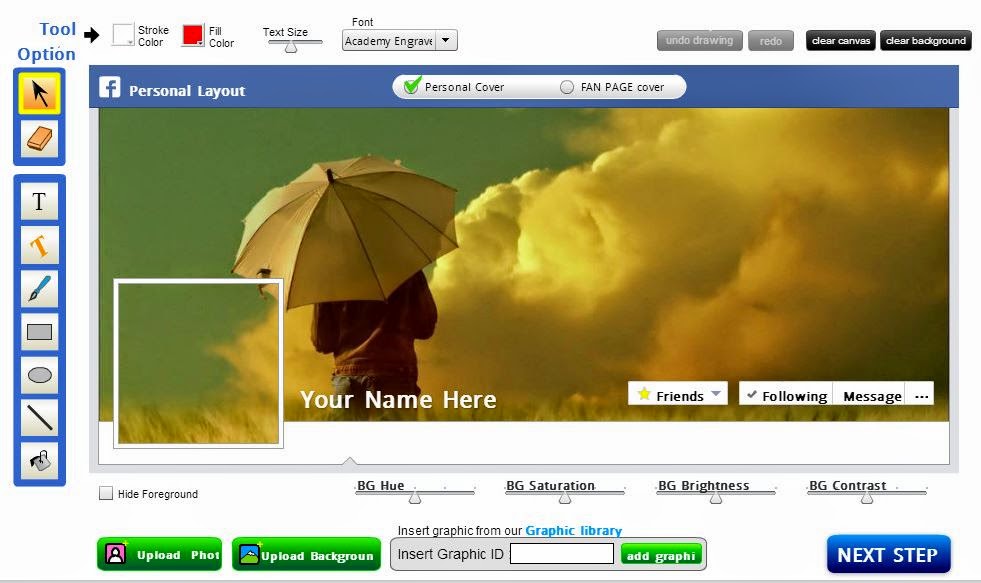Open the Graphic library link
Viewport: 981px width, 583px height.
pyautogui.click(x=575, y=530)
